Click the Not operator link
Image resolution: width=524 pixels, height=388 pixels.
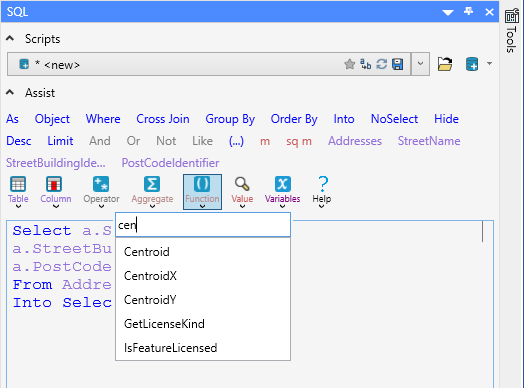[166, 141]
